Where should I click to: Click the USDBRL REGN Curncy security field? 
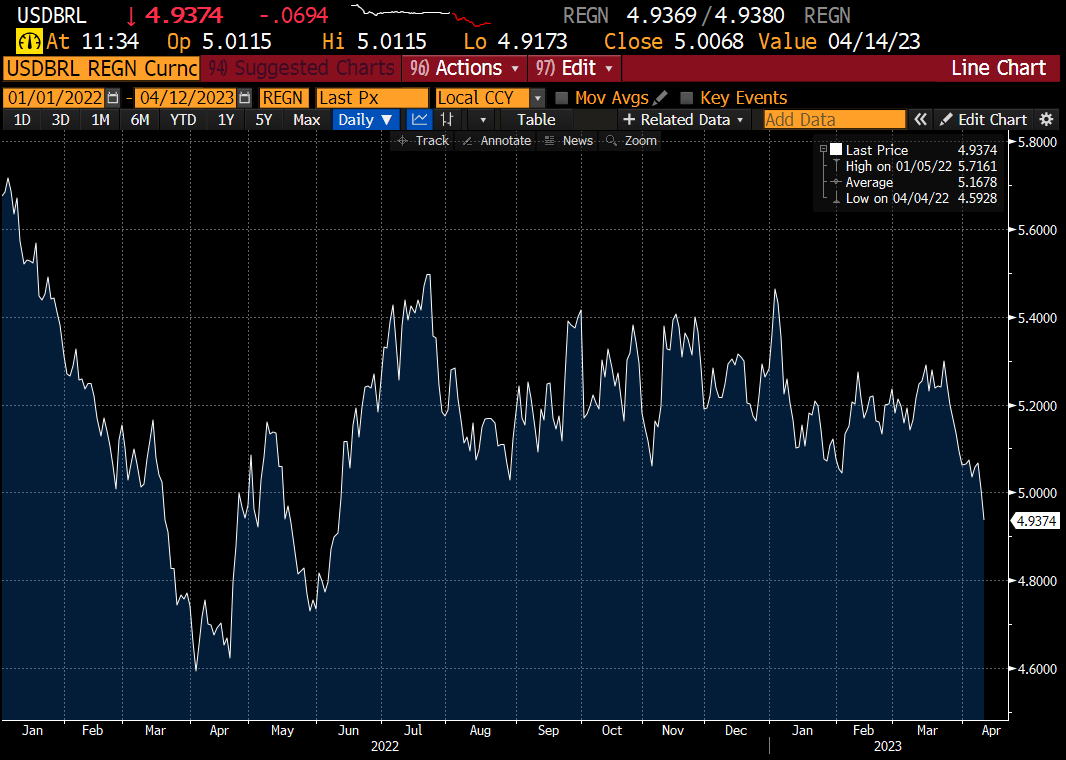pyautogui.click(x=101, y=68)
